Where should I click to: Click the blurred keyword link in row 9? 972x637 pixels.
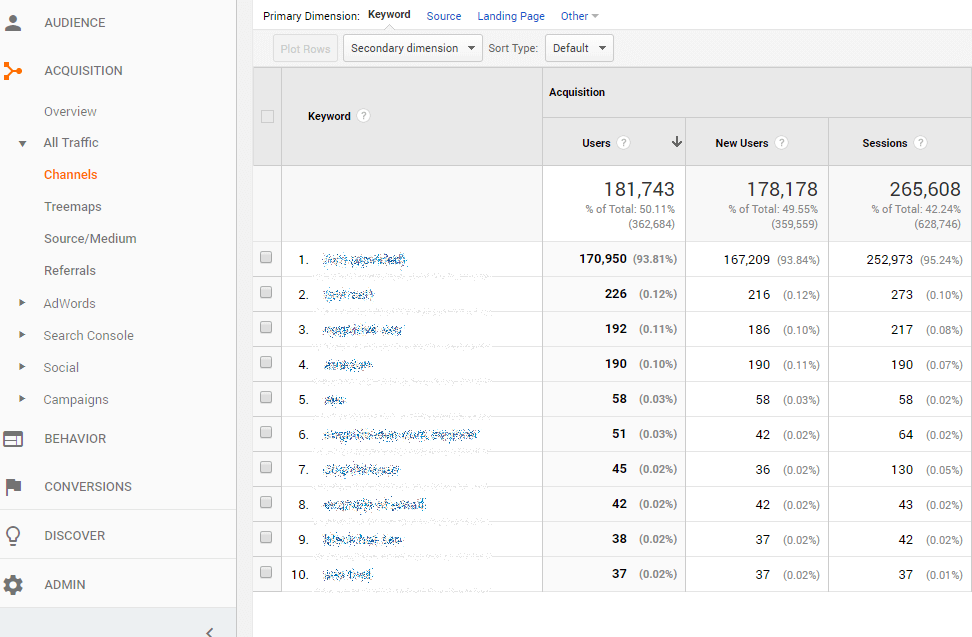363,540
